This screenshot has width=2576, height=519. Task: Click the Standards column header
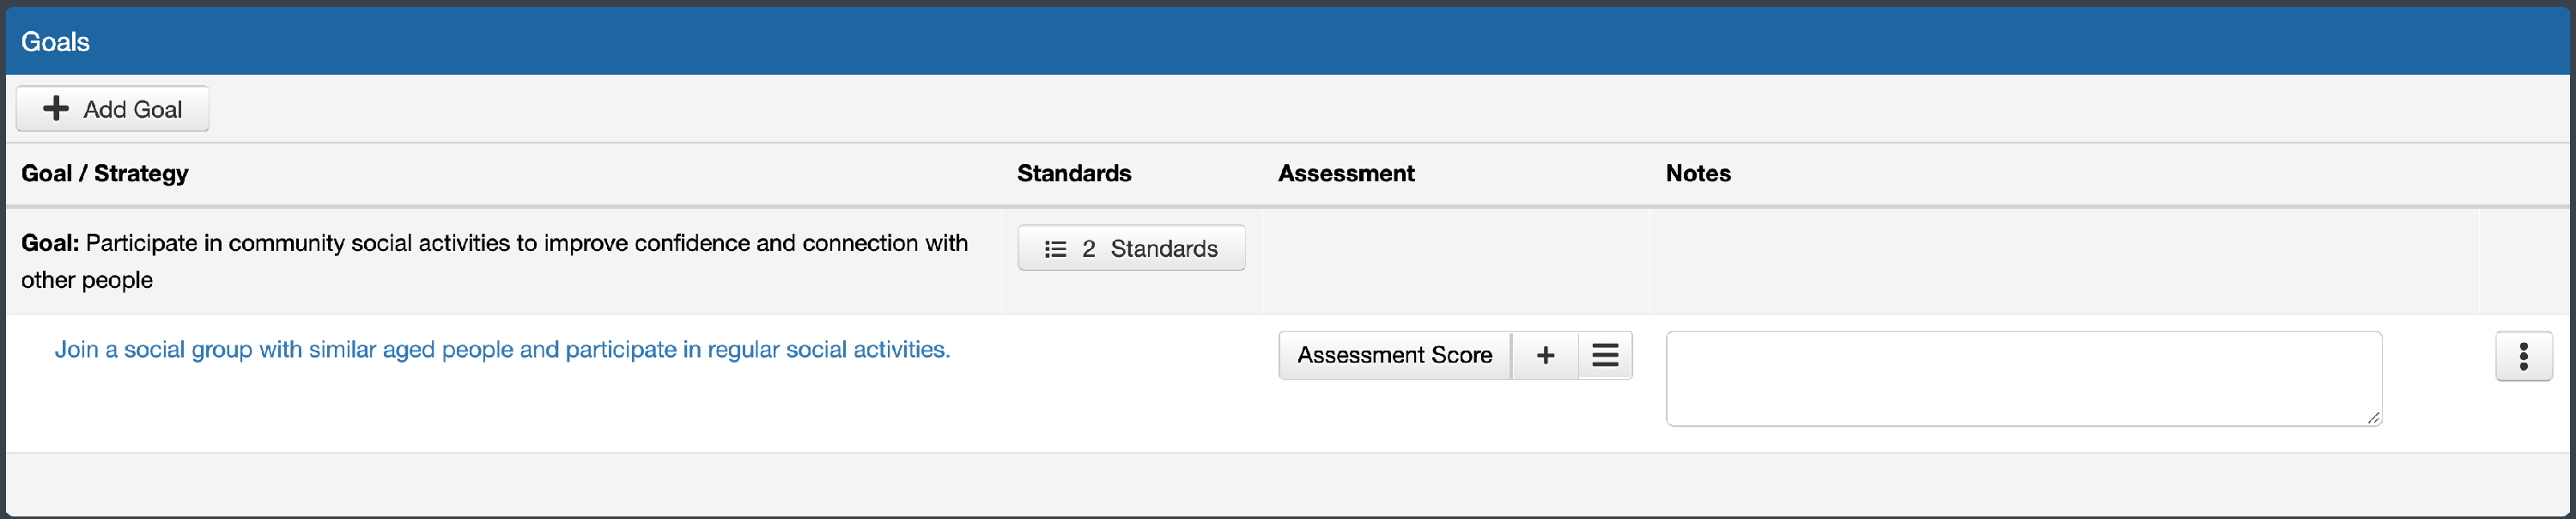pyautogui.click(x=1073, y=173)
